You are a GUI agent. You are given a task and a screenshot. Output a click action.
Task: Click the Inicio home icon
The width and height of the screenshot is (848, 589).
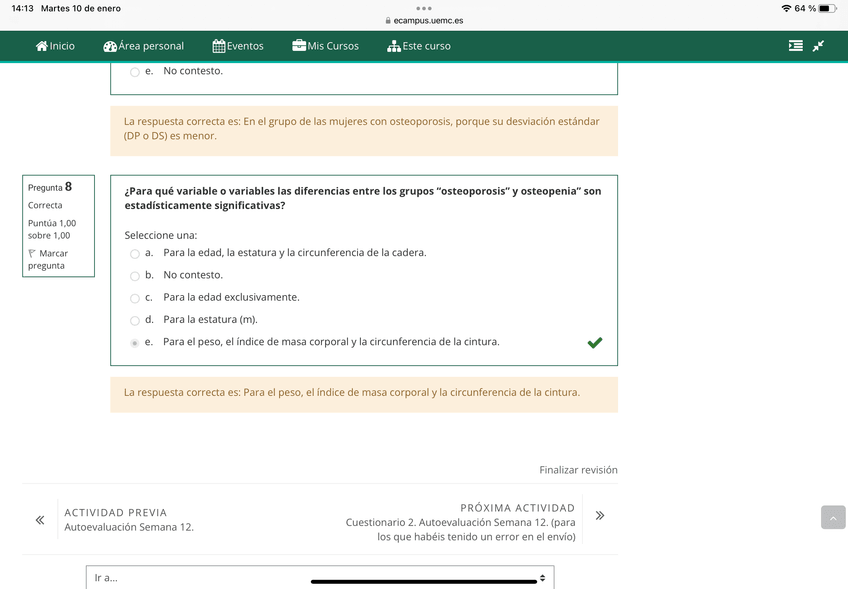click(40, 45)
